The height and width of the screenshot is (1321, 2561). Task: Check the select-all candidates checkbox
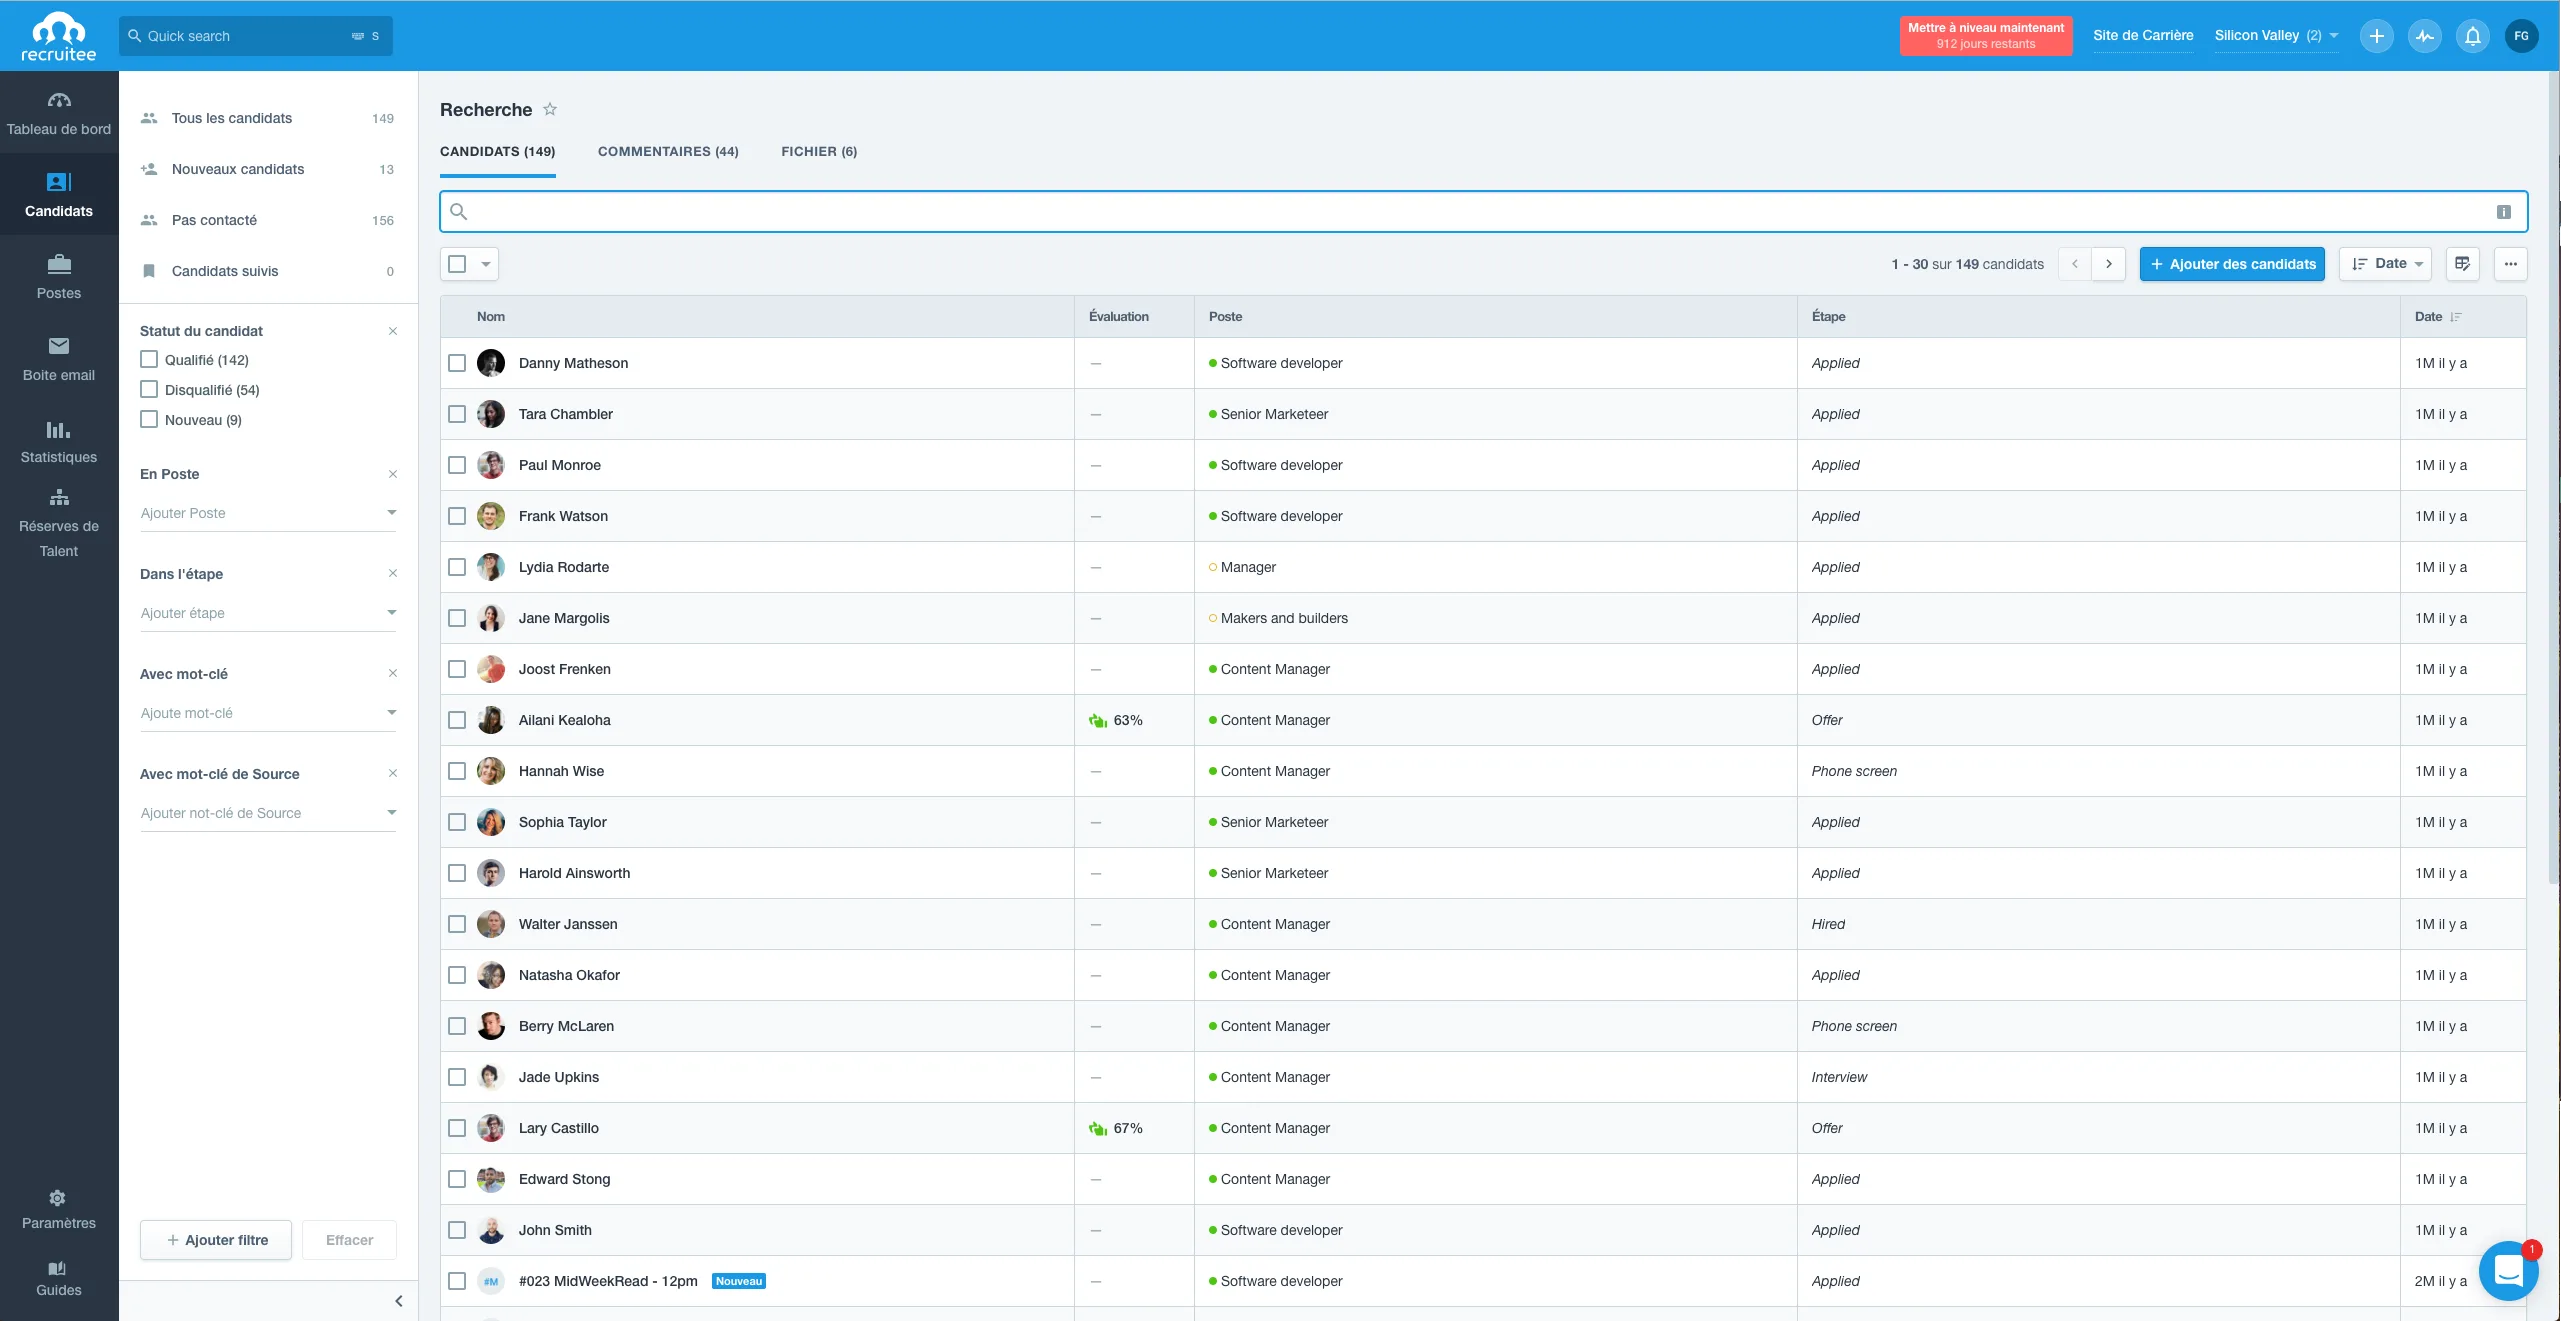pos(457,264)
